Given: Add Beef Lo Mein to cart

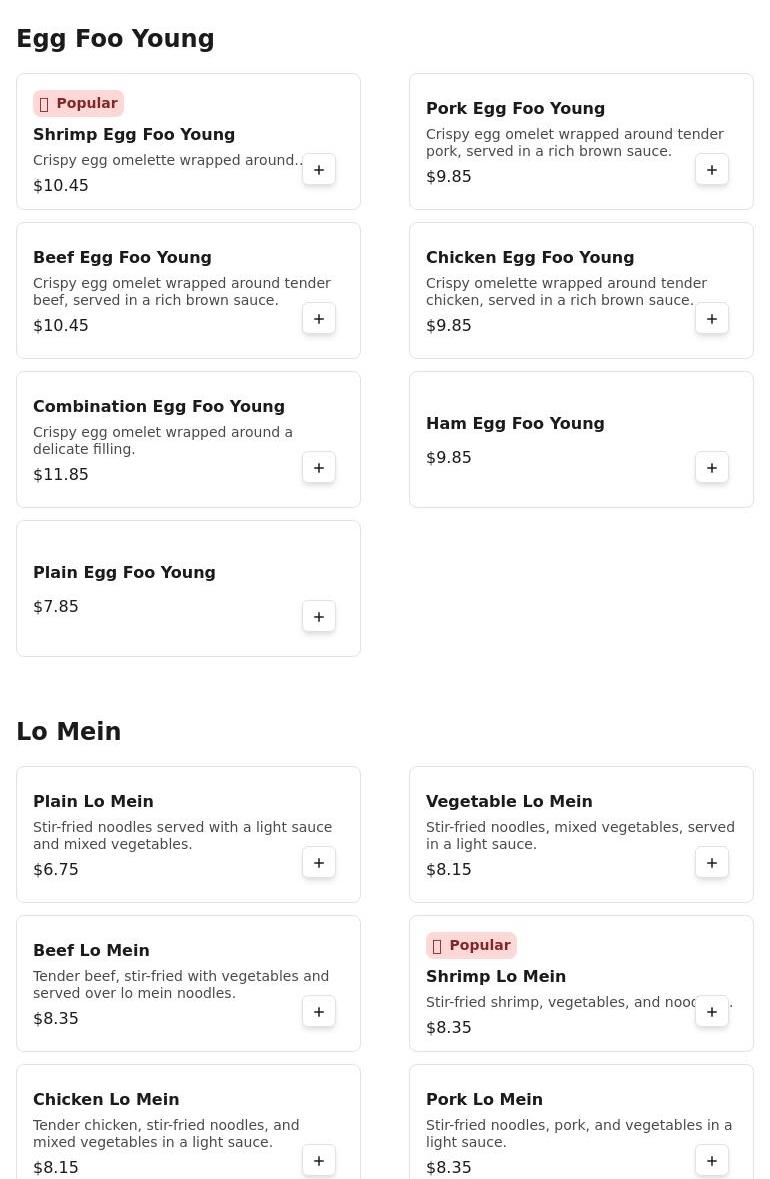Looking at the screenshot, I should (319, 1012).
